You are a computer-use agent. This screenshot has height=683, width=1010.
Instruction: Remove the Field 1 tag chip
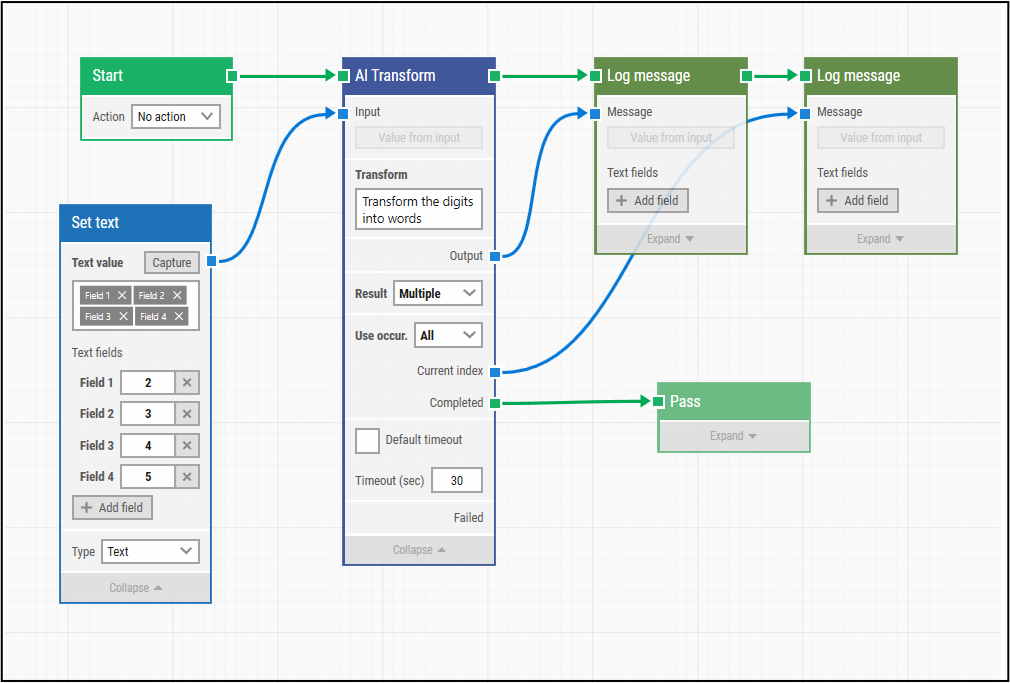(x=122, y=295)
